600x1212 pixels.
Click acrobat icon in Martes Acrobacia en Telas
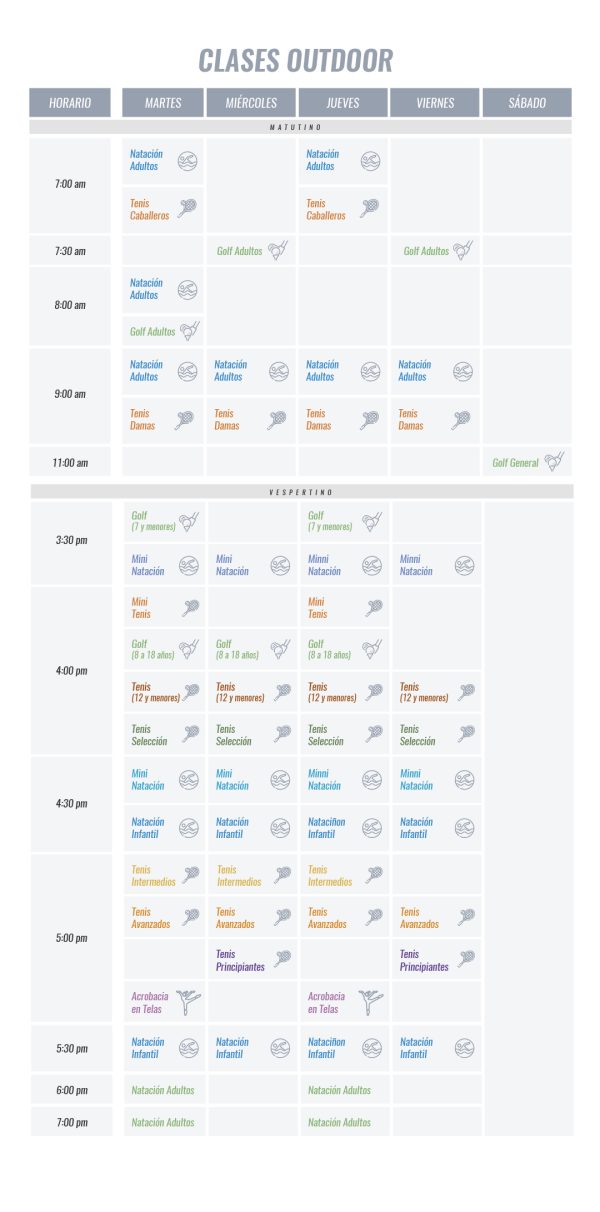tap(187, 1002)
